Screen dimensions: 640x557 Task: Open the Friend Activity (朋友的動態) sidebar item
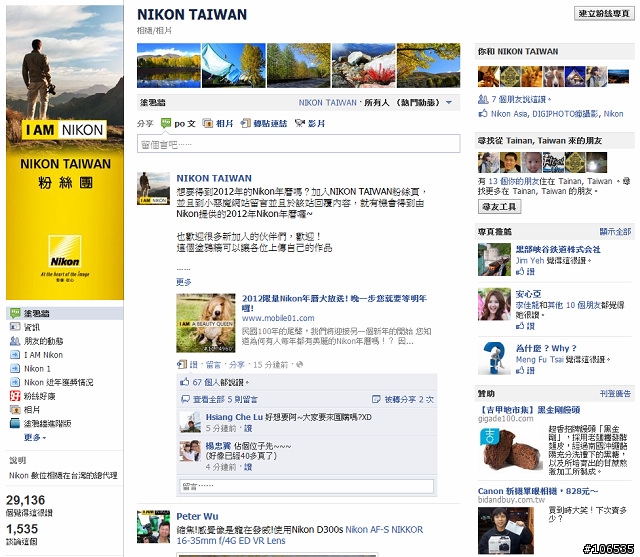pos(43,341)
